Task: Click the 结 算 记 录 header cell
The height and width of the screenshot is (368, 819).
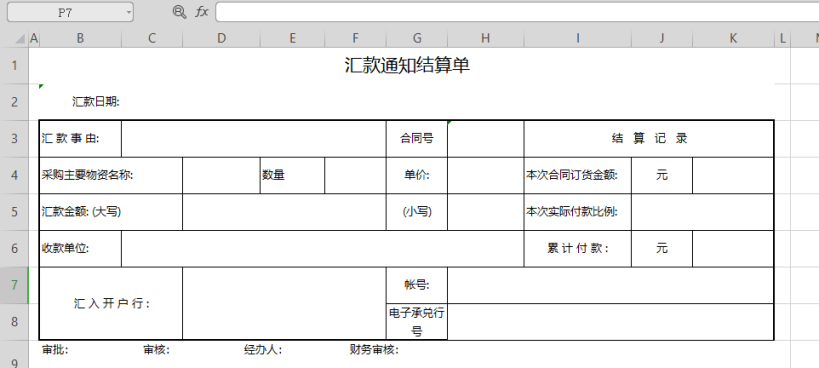Action: pyautogui.click(x=649, y=138)
